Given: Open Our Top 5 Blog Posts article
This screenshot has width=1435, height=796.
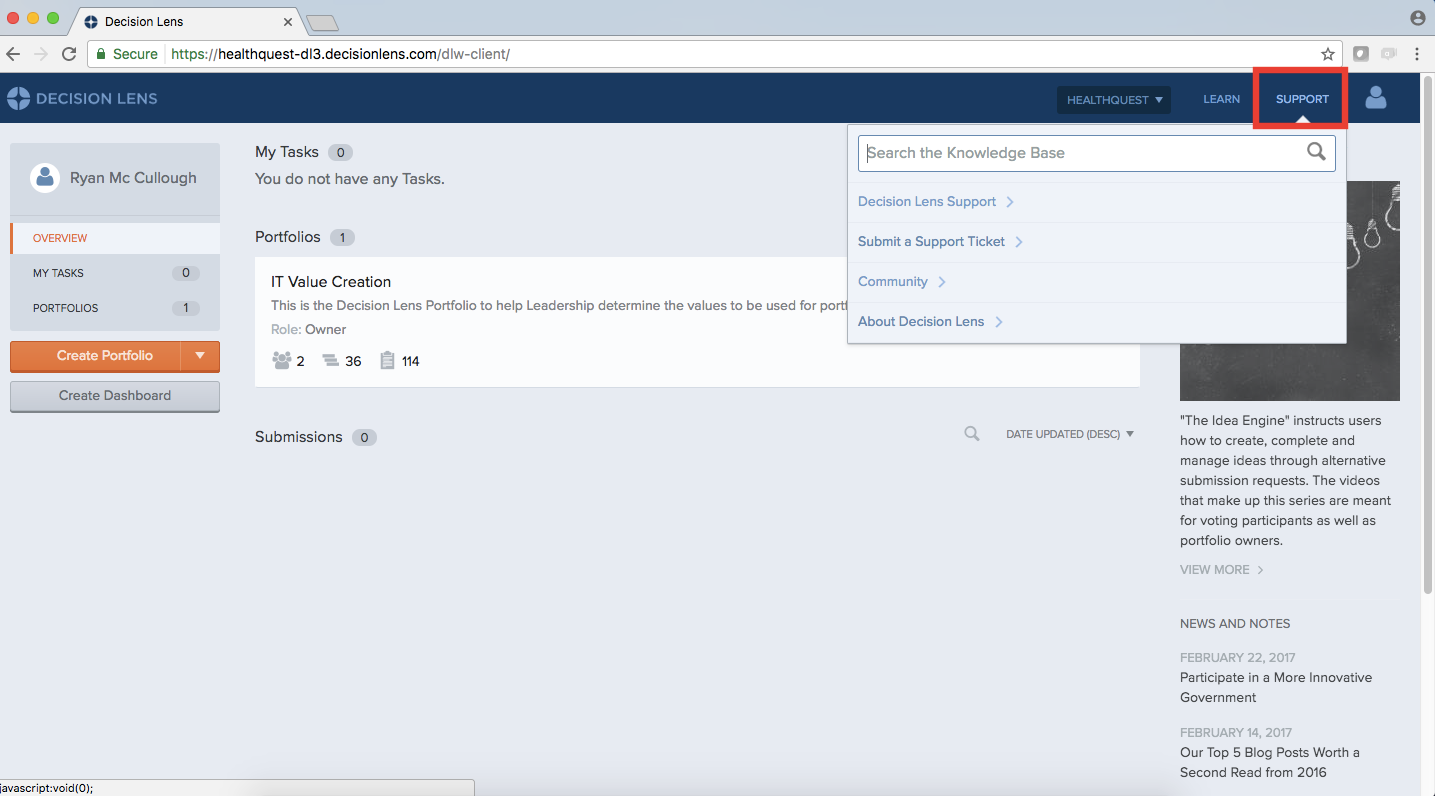Looking at the screenshot, I should coord(1270,763).
